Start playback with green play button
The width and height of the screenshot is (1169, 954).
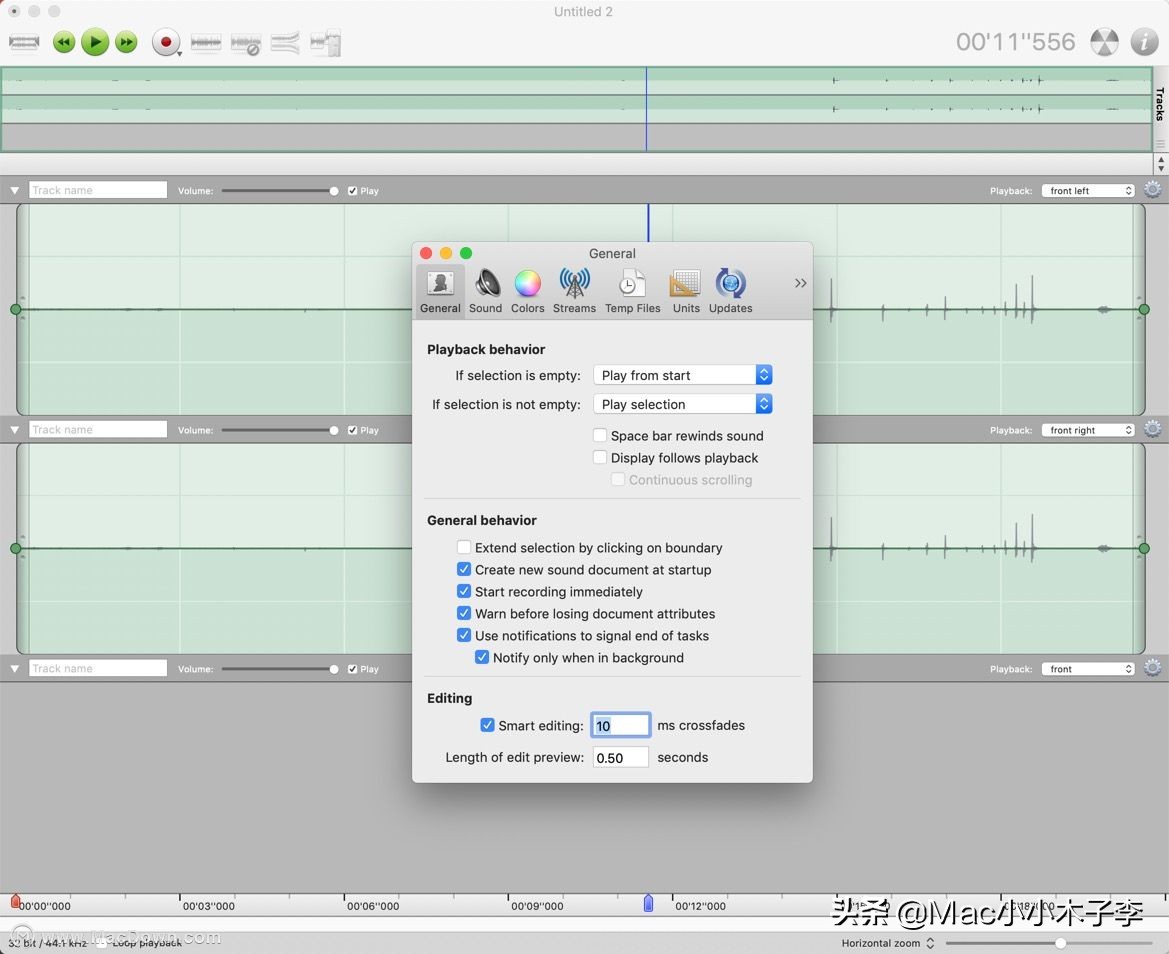pyautogui.click(x=95, y=42)
